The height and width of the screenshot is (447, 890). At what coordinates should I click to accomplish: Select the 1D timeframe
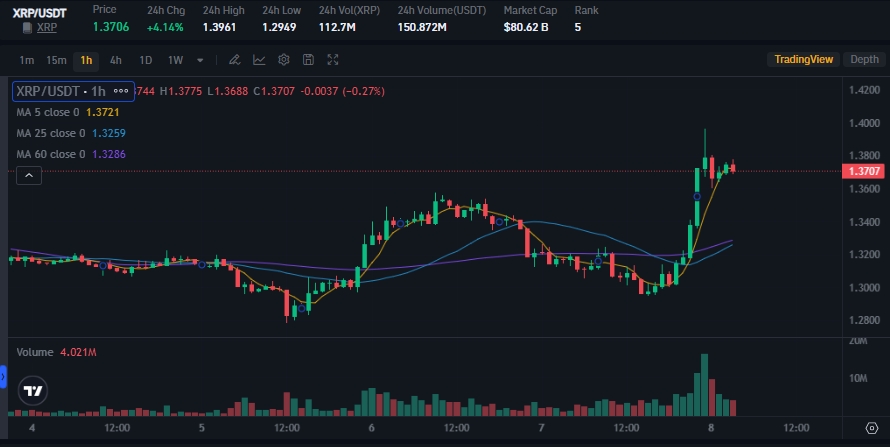[146, 60]
